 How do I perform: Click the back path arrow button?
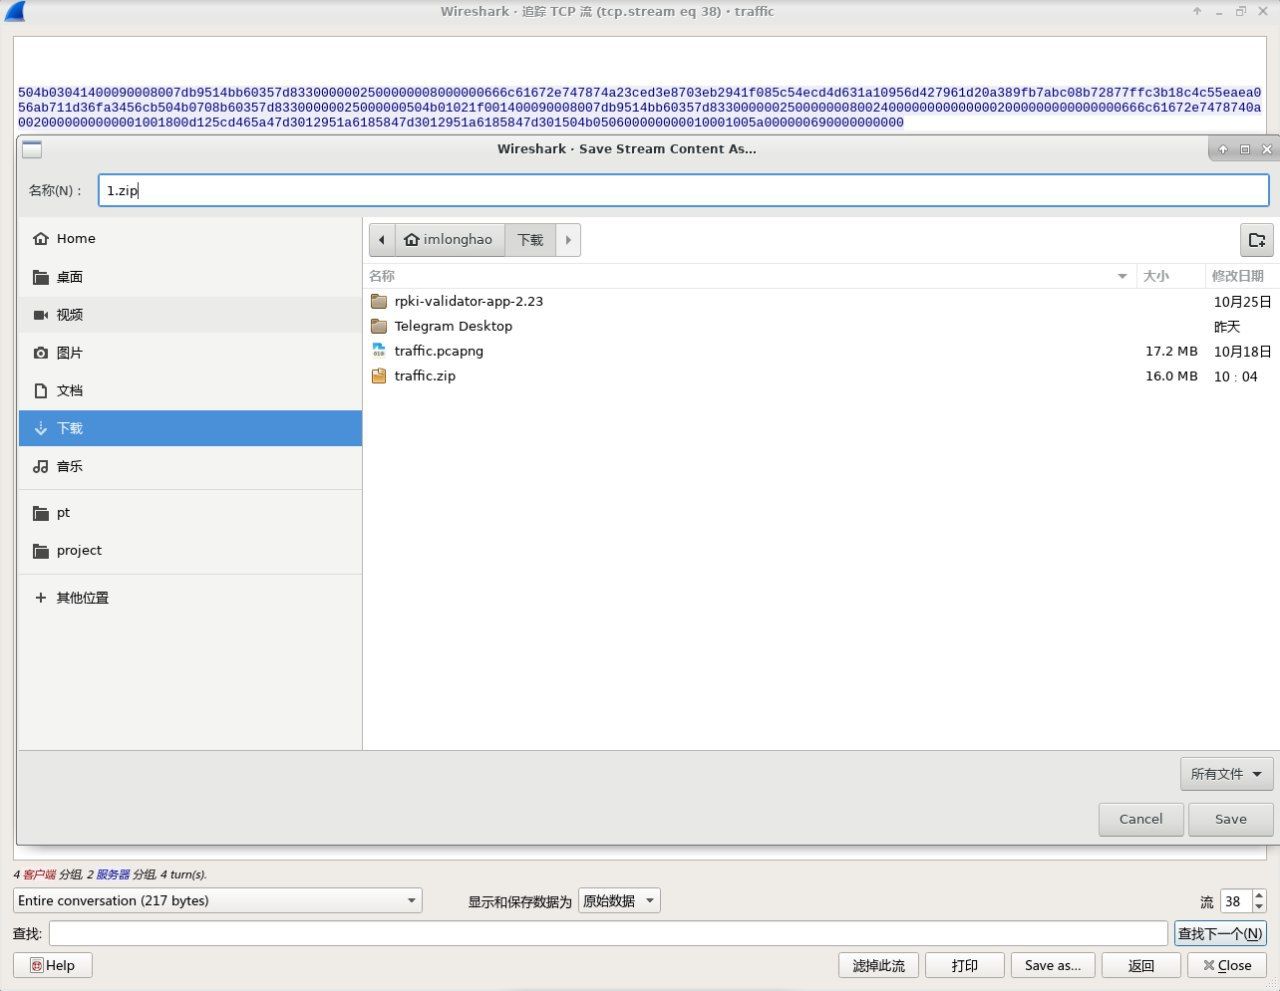click(x=381, y=240)
